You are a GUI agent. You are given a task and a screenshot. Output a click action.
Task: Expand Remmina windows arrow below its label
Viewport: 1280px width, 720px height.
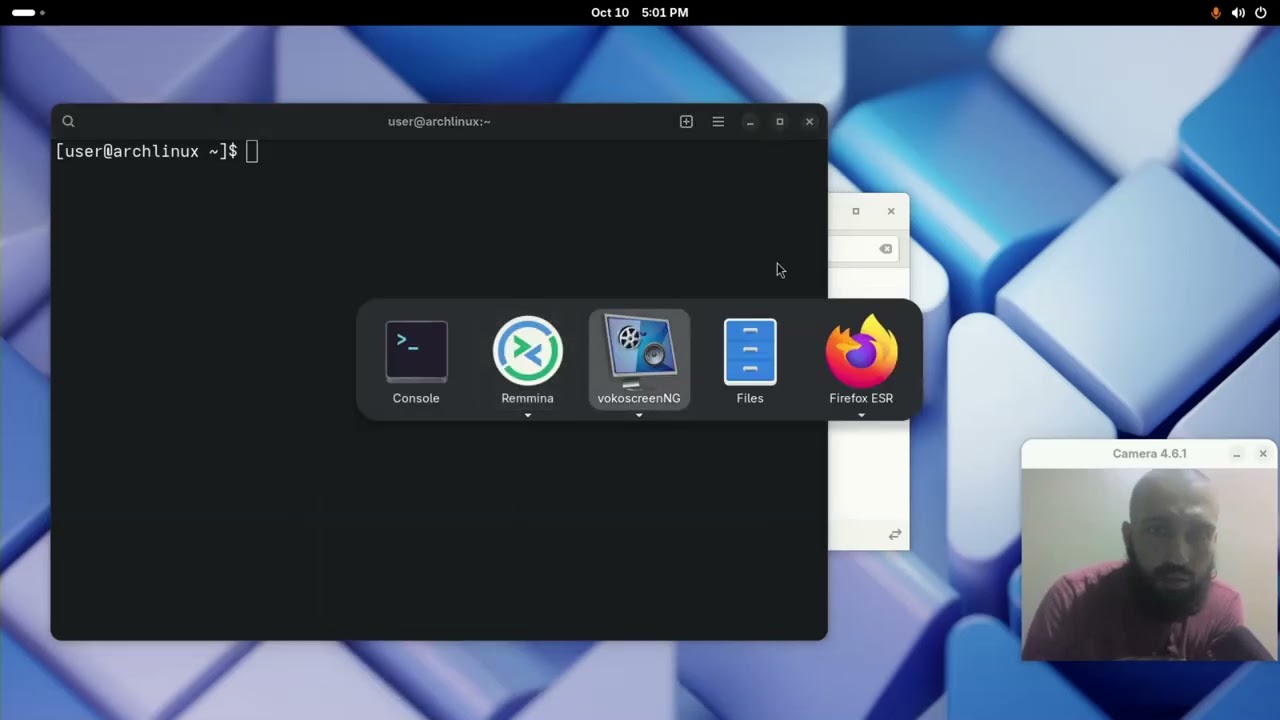[x=528, y=416]
